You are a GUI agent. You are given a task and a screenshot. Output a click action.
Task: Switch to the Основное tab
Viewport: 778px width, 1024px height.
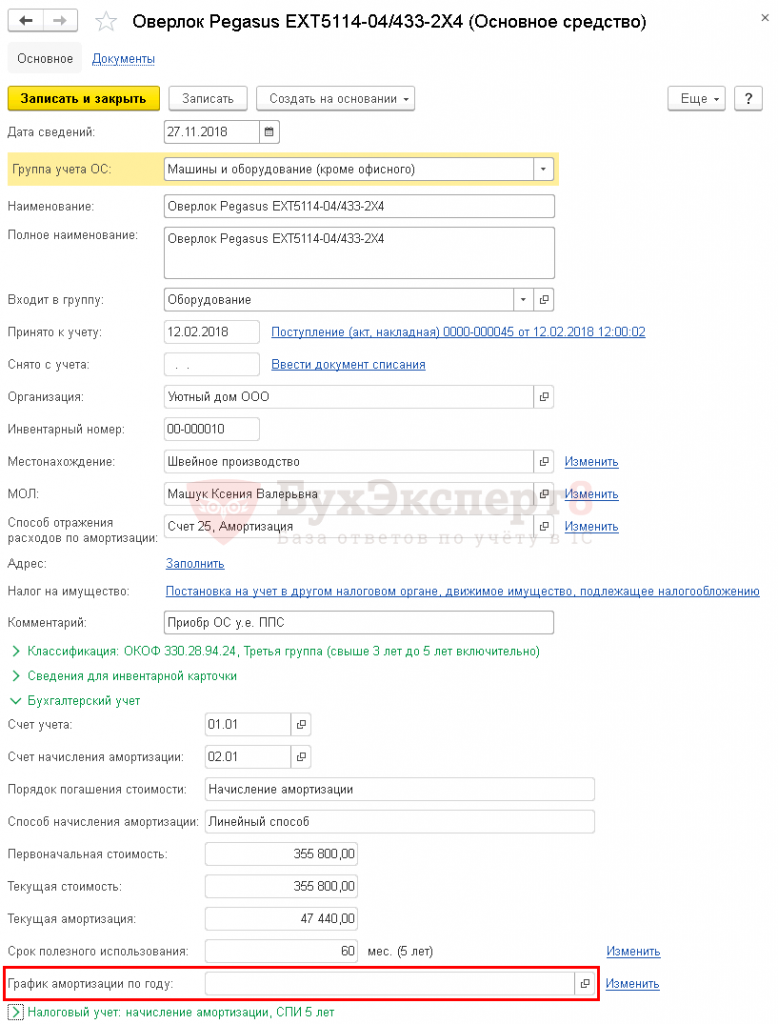point(45,59)
